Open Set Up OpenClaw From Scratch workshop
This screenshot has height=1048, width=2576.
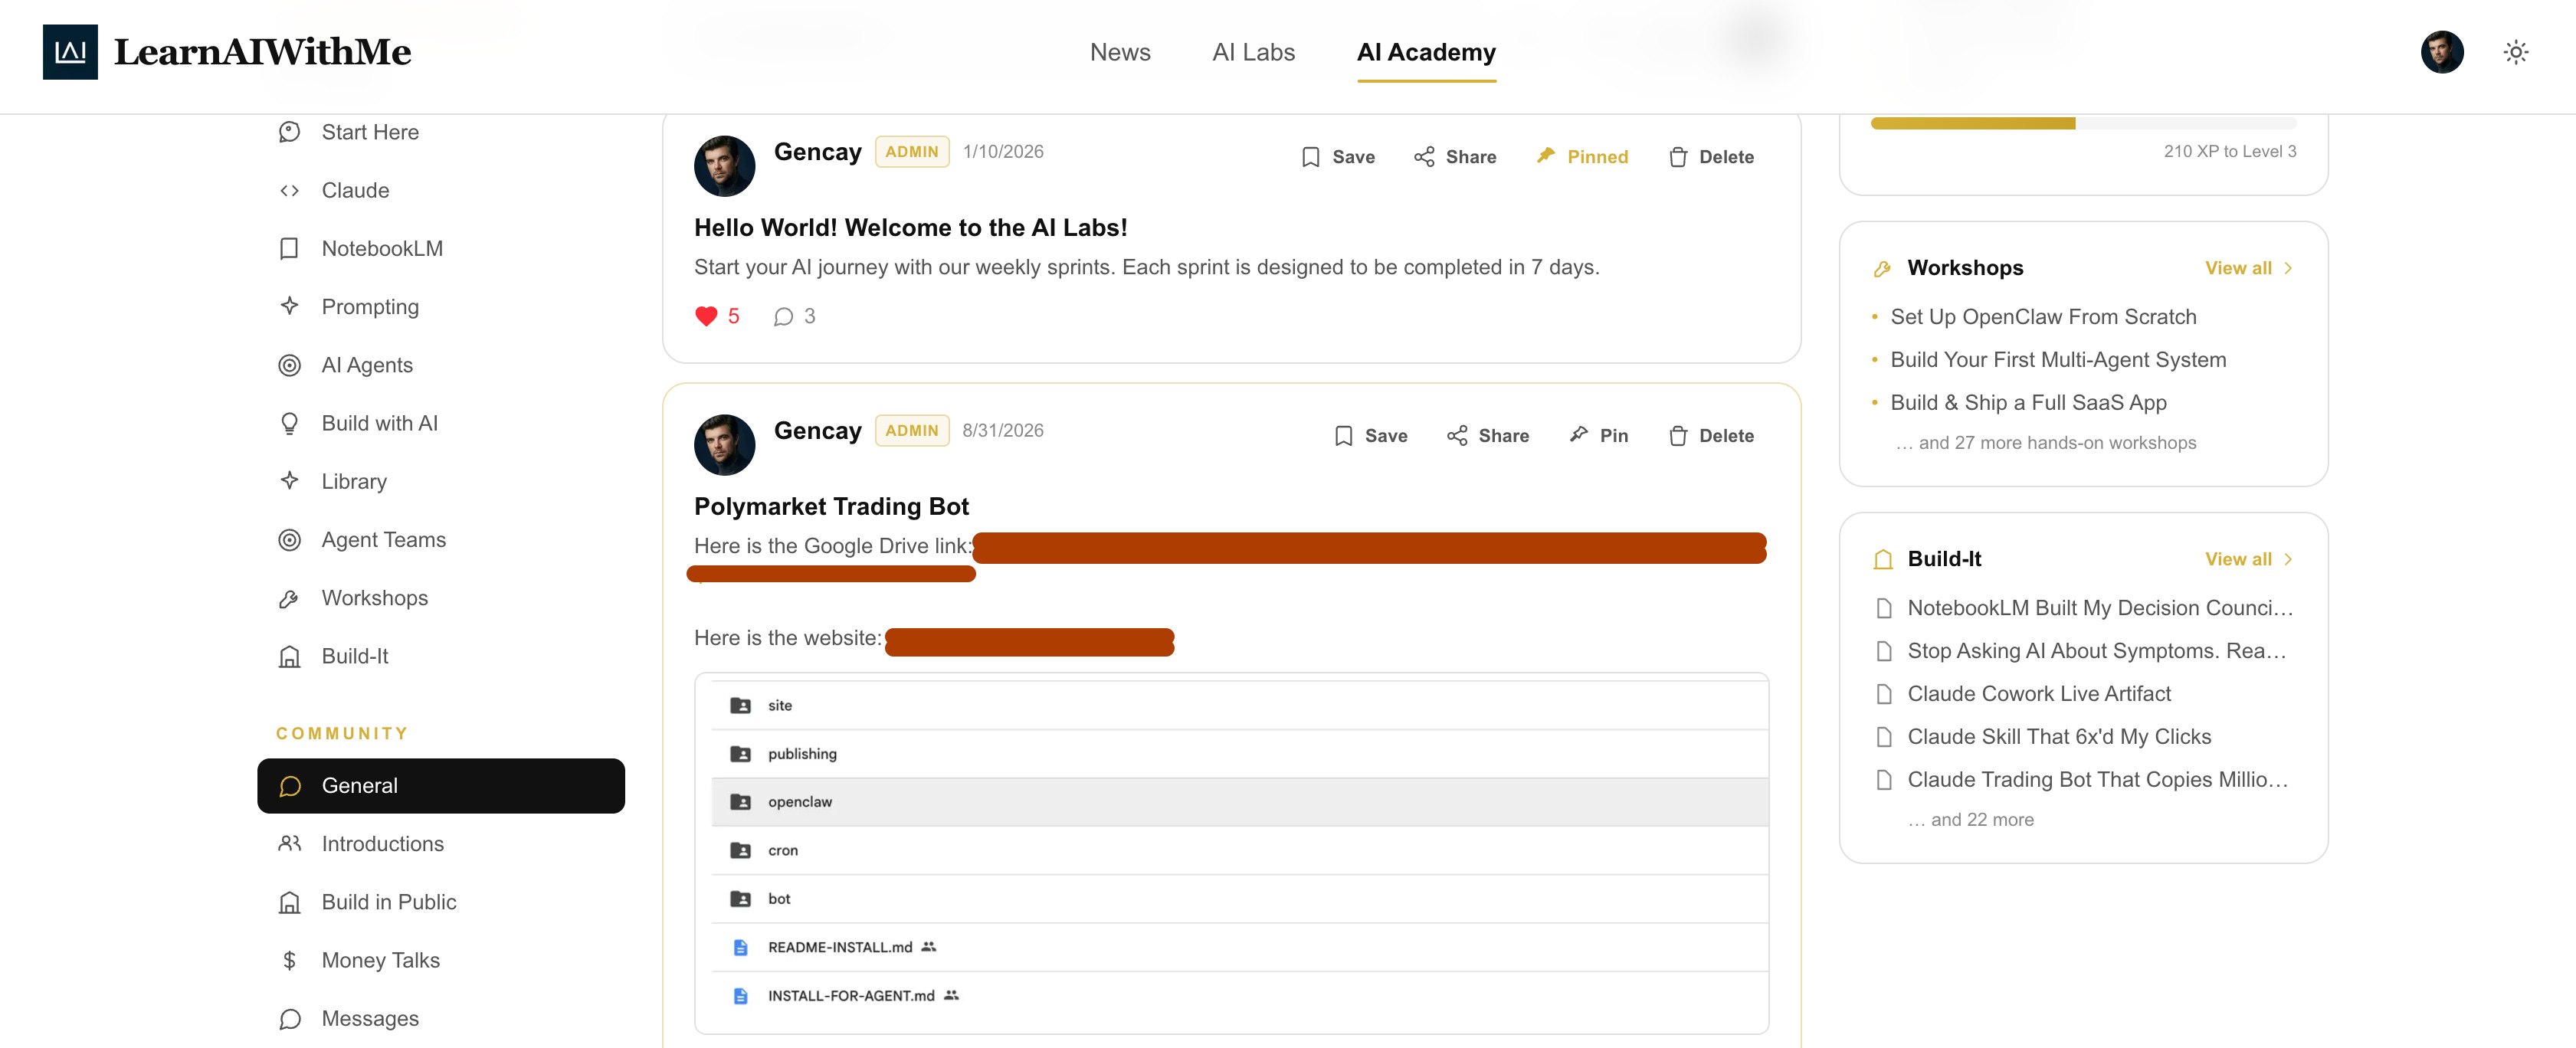(x=2043, y=317)
